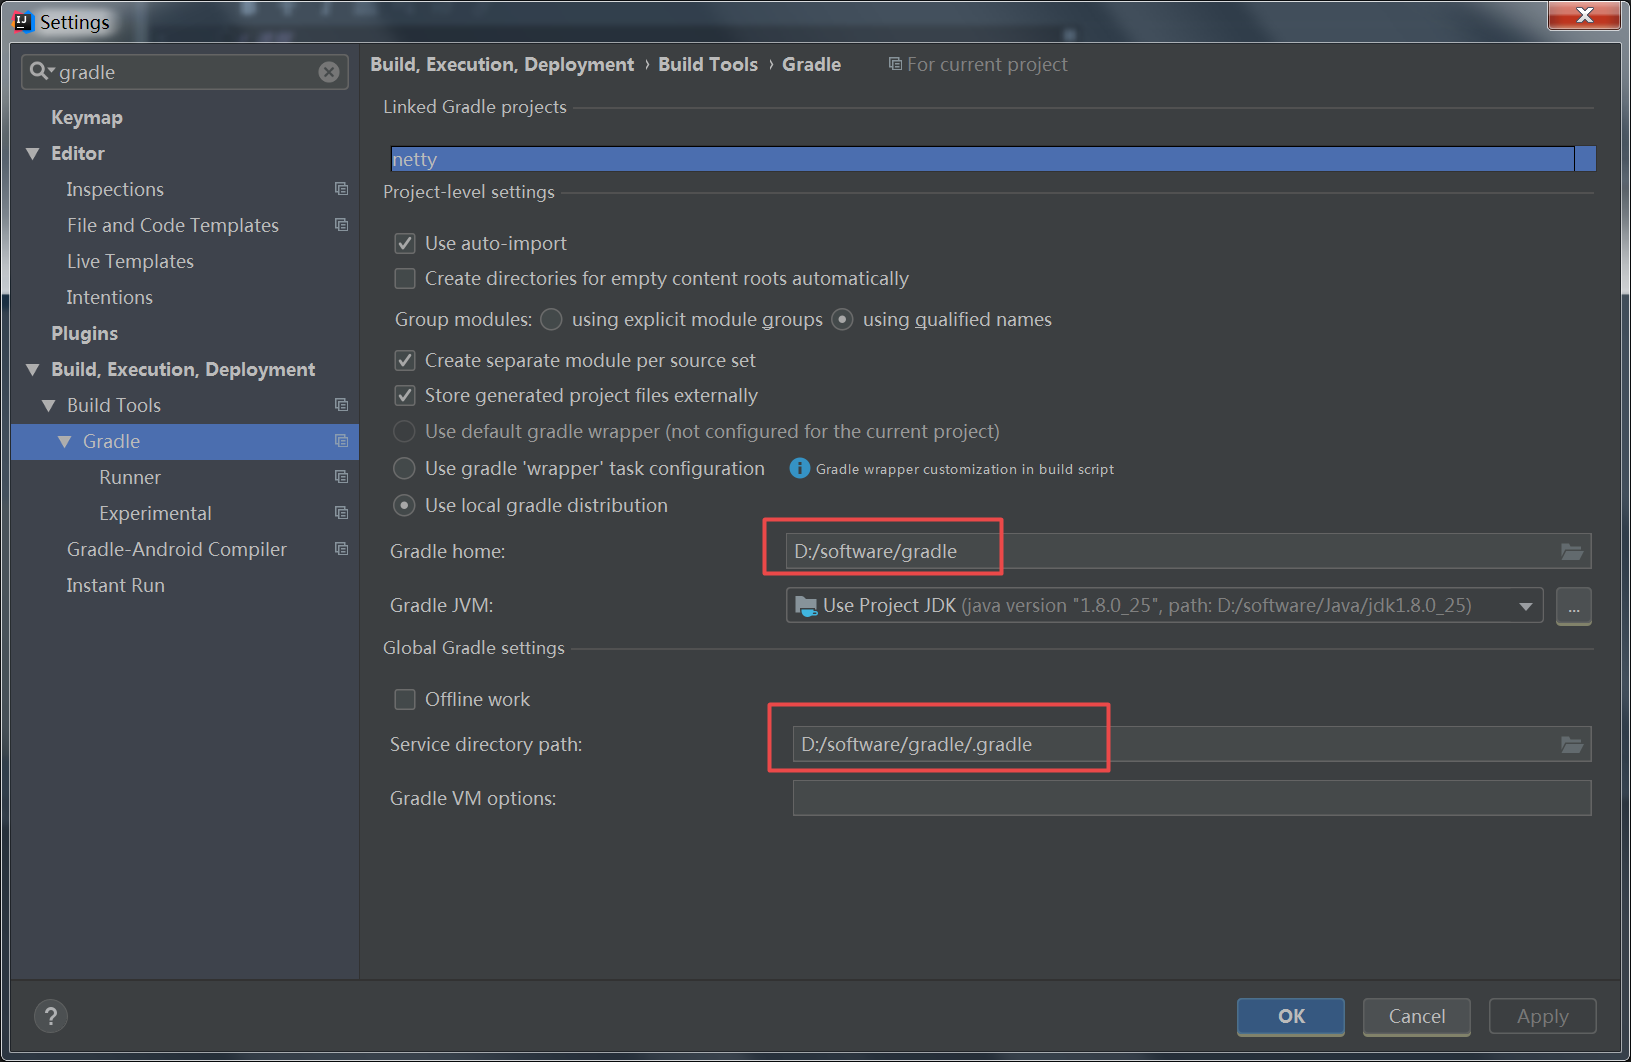Focus the Service directory path field
This screenshot has width=1631, height=1062.
point(1192,744)
